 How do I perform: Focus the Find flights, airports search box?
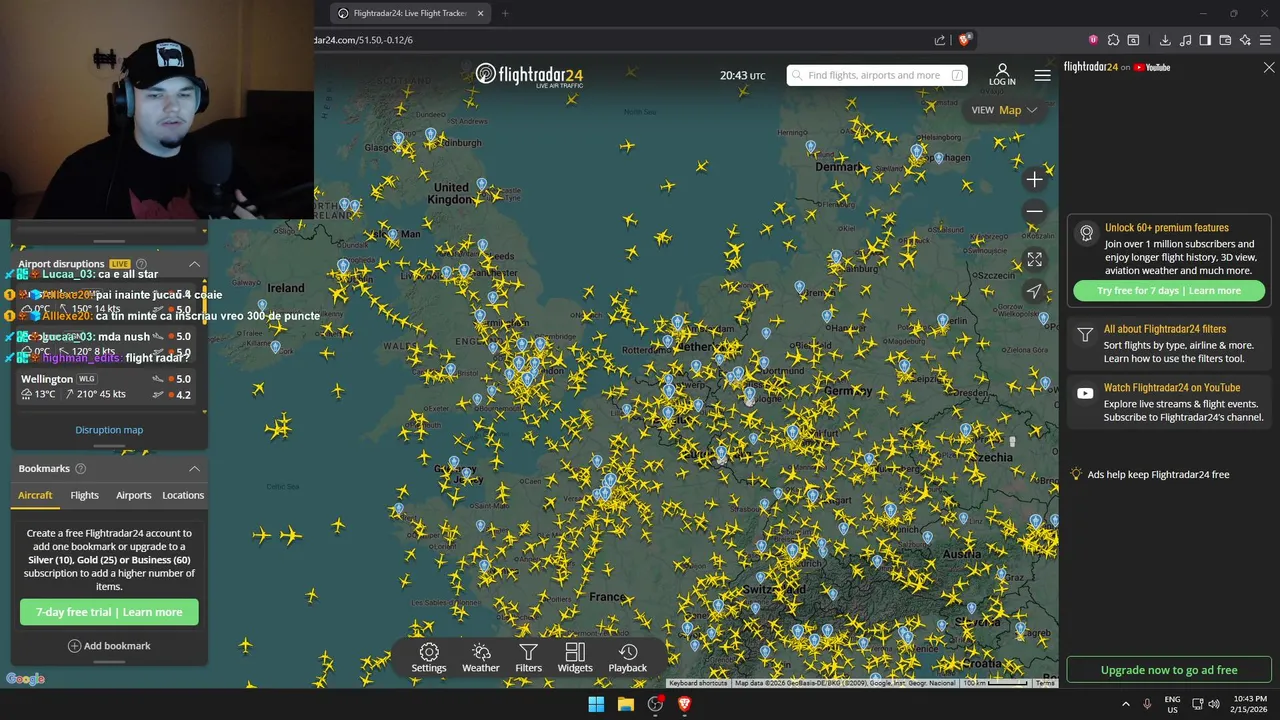click(x=877, y=75)
